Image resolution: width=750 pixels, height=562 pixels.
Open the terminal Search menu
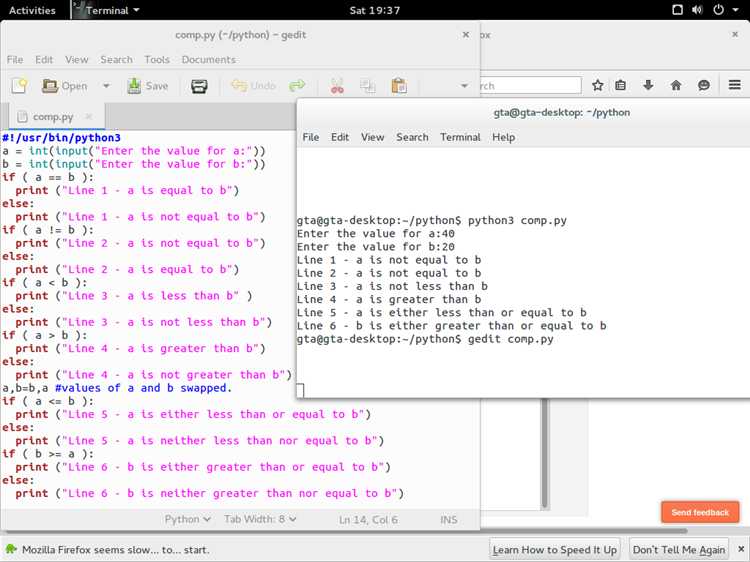point(412,137)
